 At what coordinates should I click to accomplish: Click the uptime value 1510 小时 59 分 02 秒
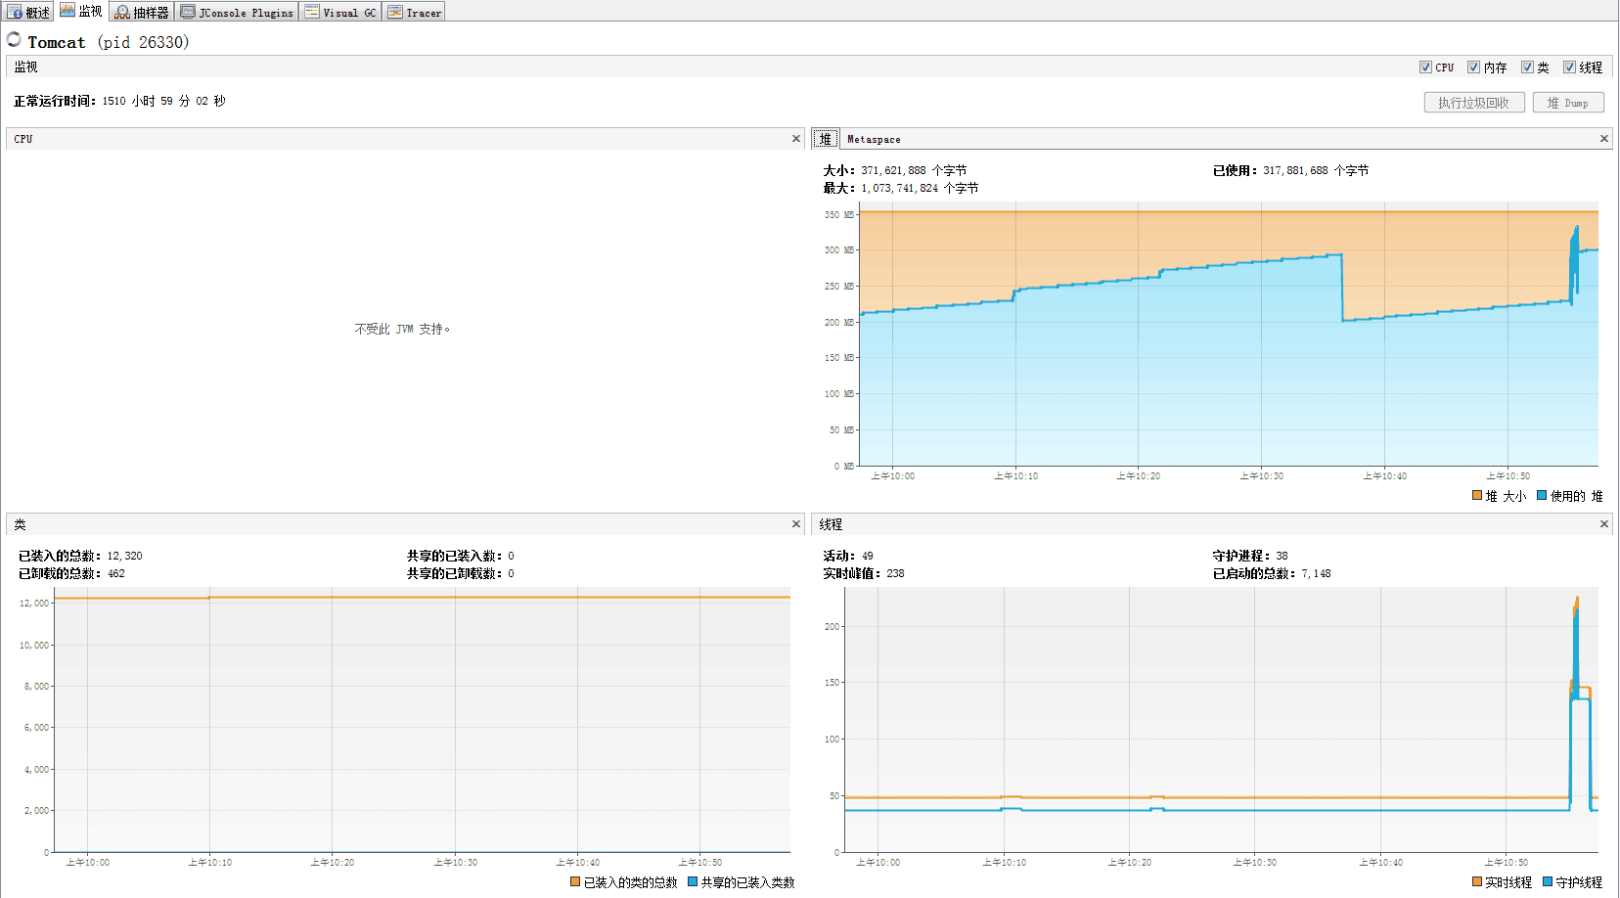164,101
